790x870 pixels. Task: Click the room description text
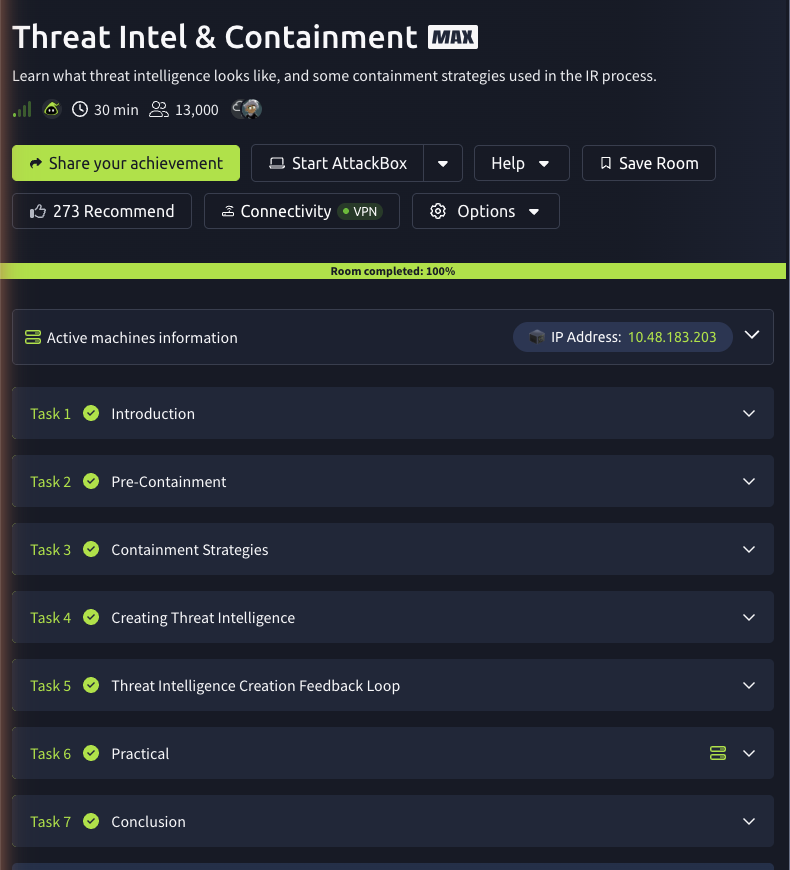point(335,76)
